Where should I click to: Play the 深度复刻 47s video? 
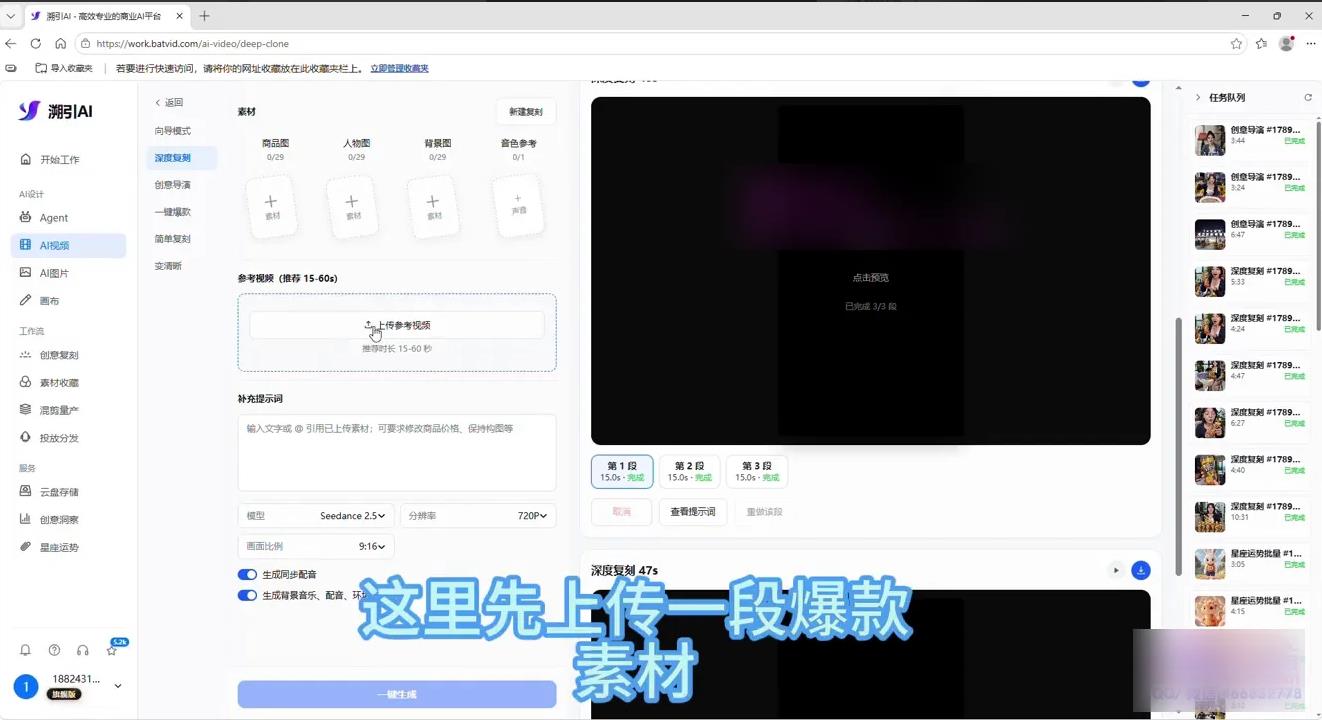[x=1116, y=570]
